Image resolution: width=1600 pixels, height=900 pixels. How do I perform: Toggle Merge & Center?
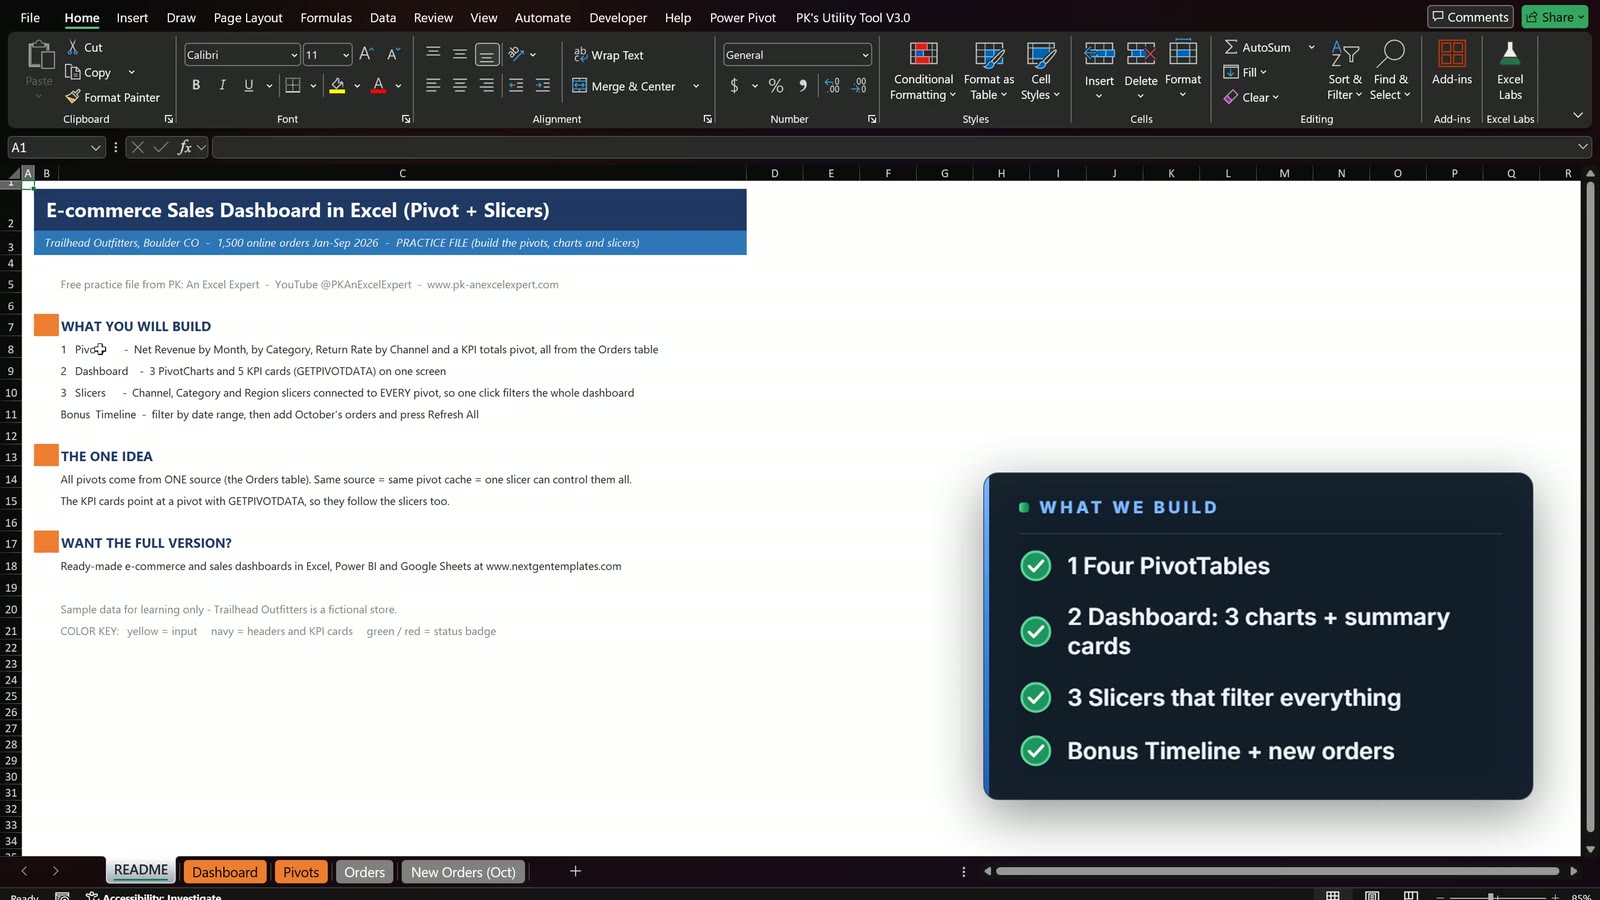[x=624, y=86]
